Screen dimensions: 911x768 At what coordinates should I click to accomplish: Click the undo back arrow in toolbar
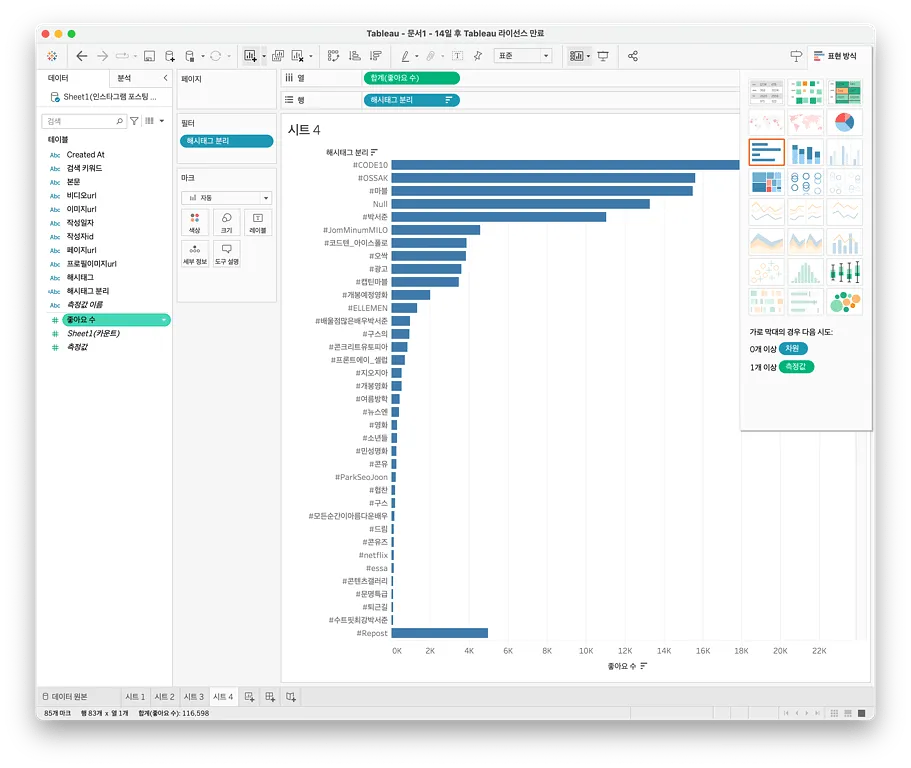click(82, 56)
